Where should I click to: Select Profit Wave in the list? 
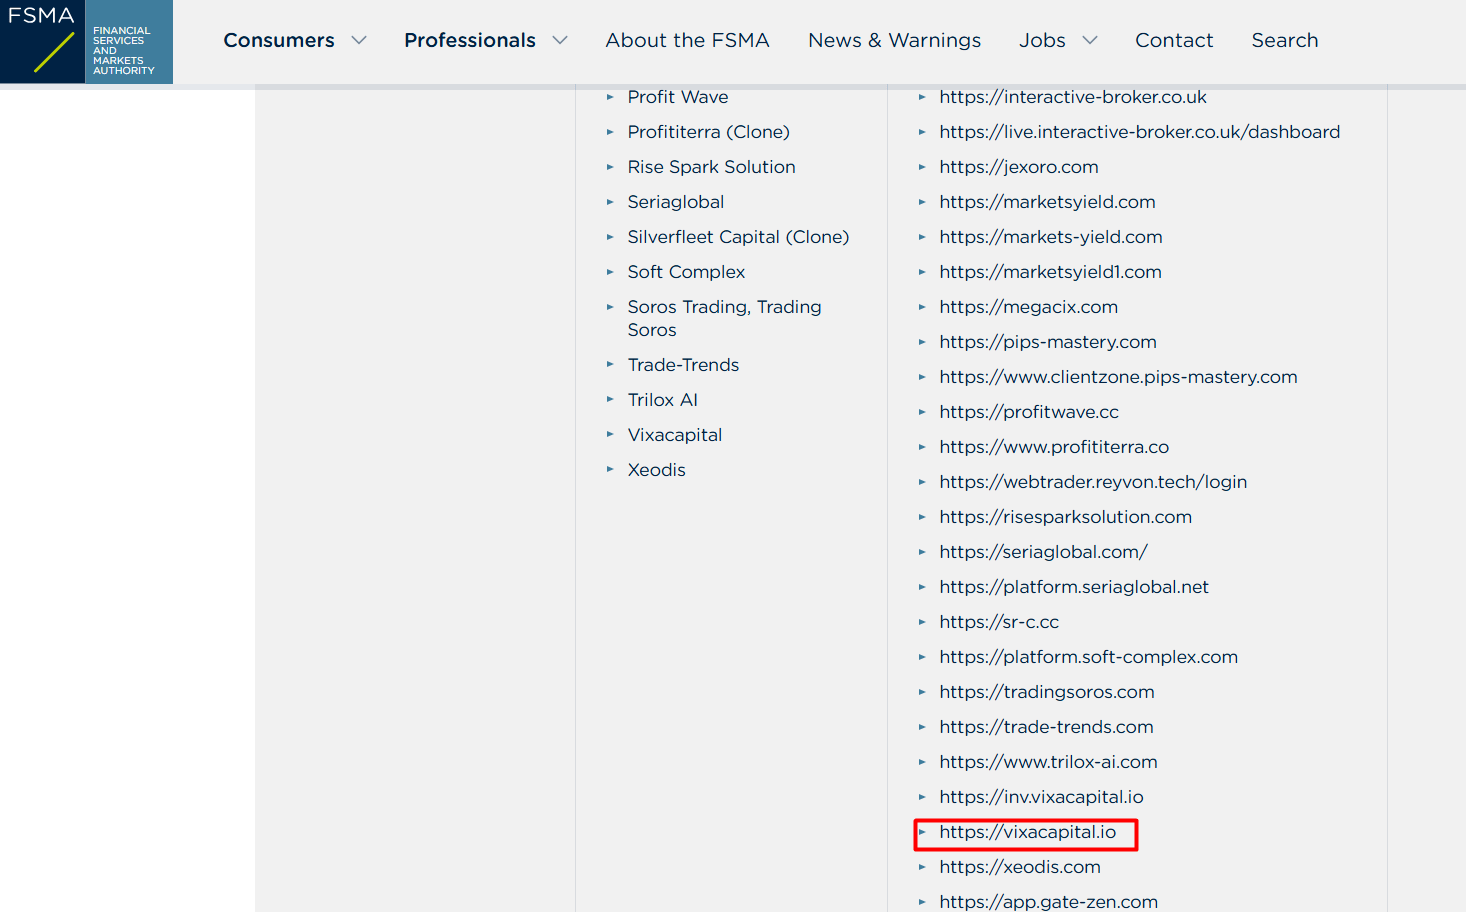coord(678,97)
